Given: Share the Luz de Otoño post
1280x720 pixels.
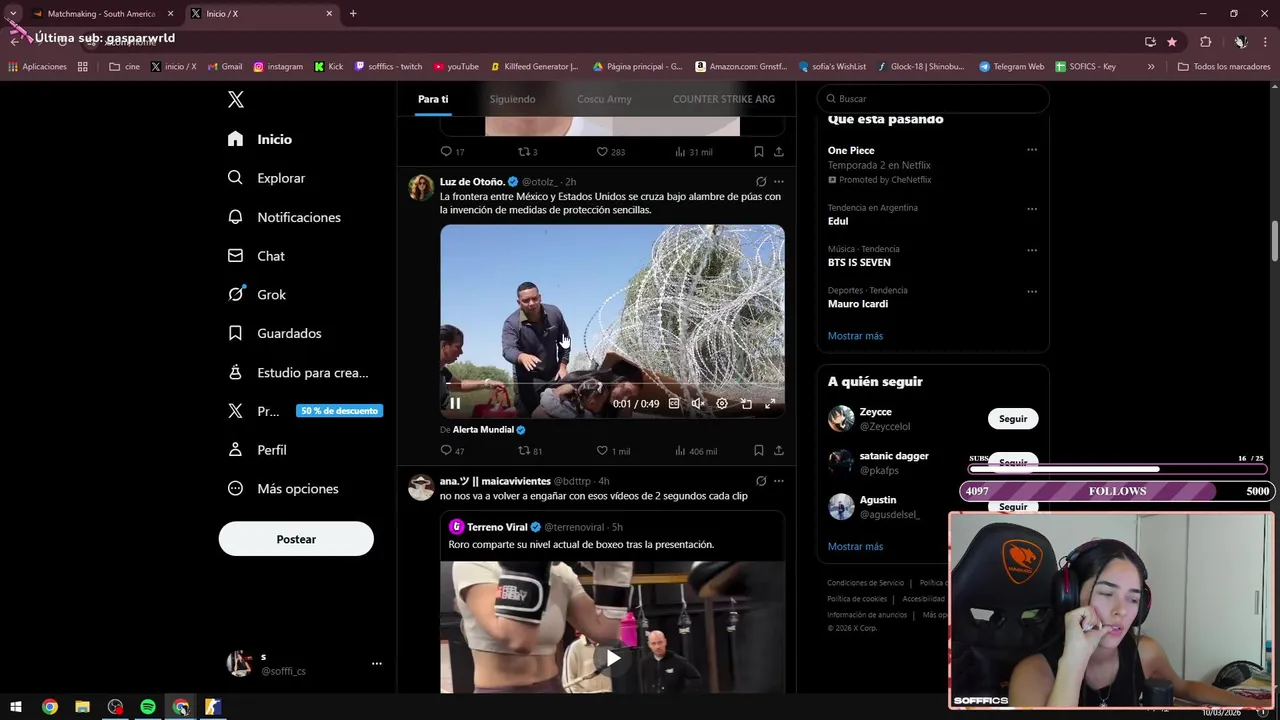Looking at the screenshot, I should click(x=779, y=451).
